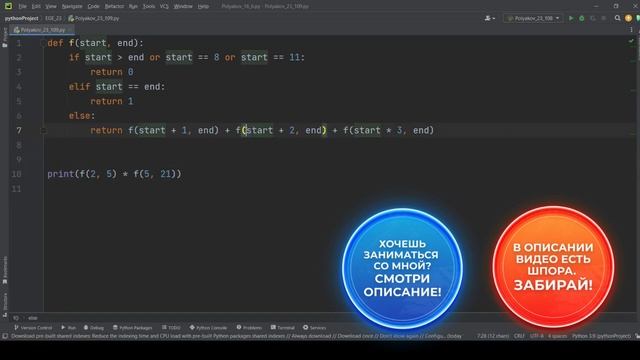Open the Polyakov_23_109 run configuration dropdown
The width and height of the screenshot is (640, 360).
[x=533, y=18]
